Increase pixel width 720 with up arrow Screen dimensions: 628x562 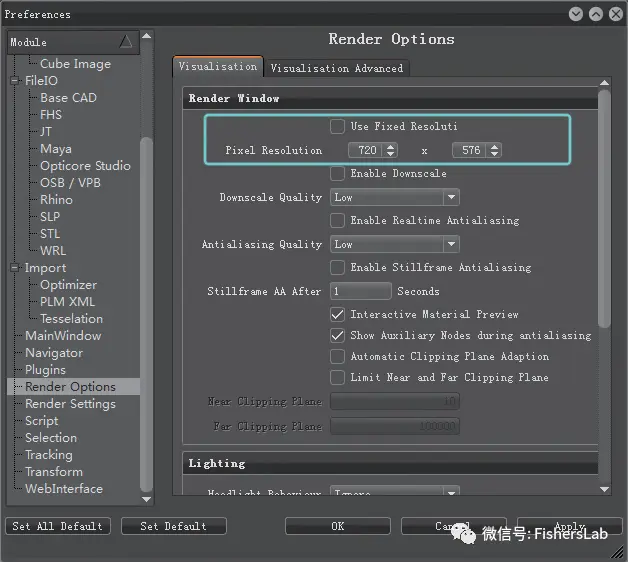(x=390, y=147)
